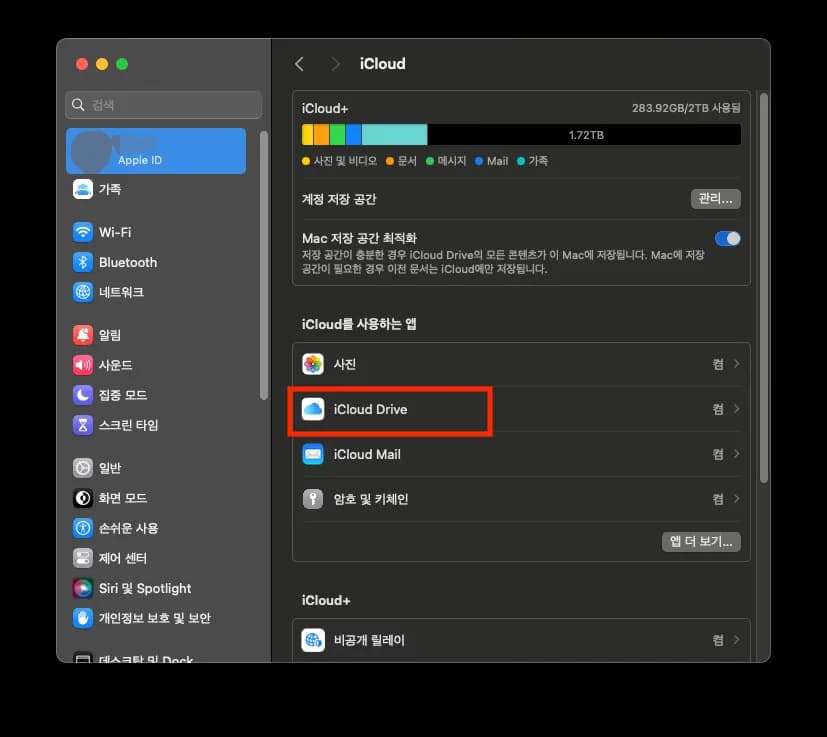Viewport: 827px width, 737px height.
Task: Disable Mac 저장 공간 최적화 toggle
Action: [x=728, y=238]
